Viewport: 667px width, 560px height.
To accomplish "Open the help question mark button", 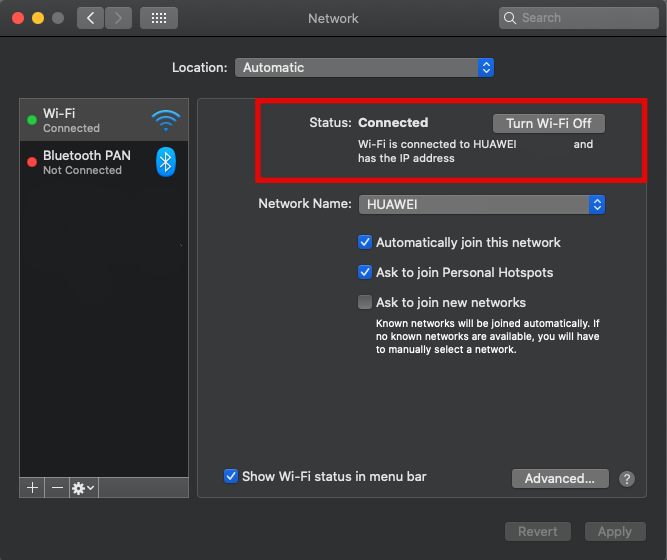I will pos(627,479).
